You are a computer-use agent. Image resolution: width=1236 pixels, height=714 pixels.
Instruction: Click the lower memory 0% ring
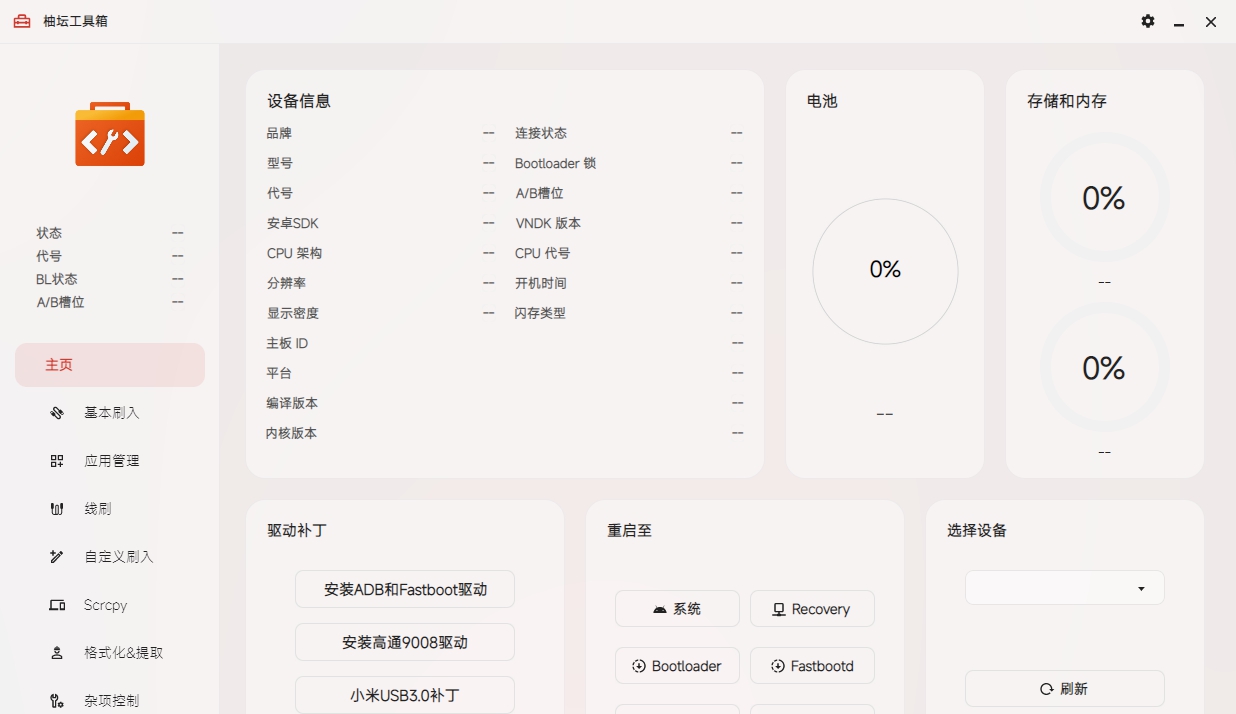[1104, 368]
